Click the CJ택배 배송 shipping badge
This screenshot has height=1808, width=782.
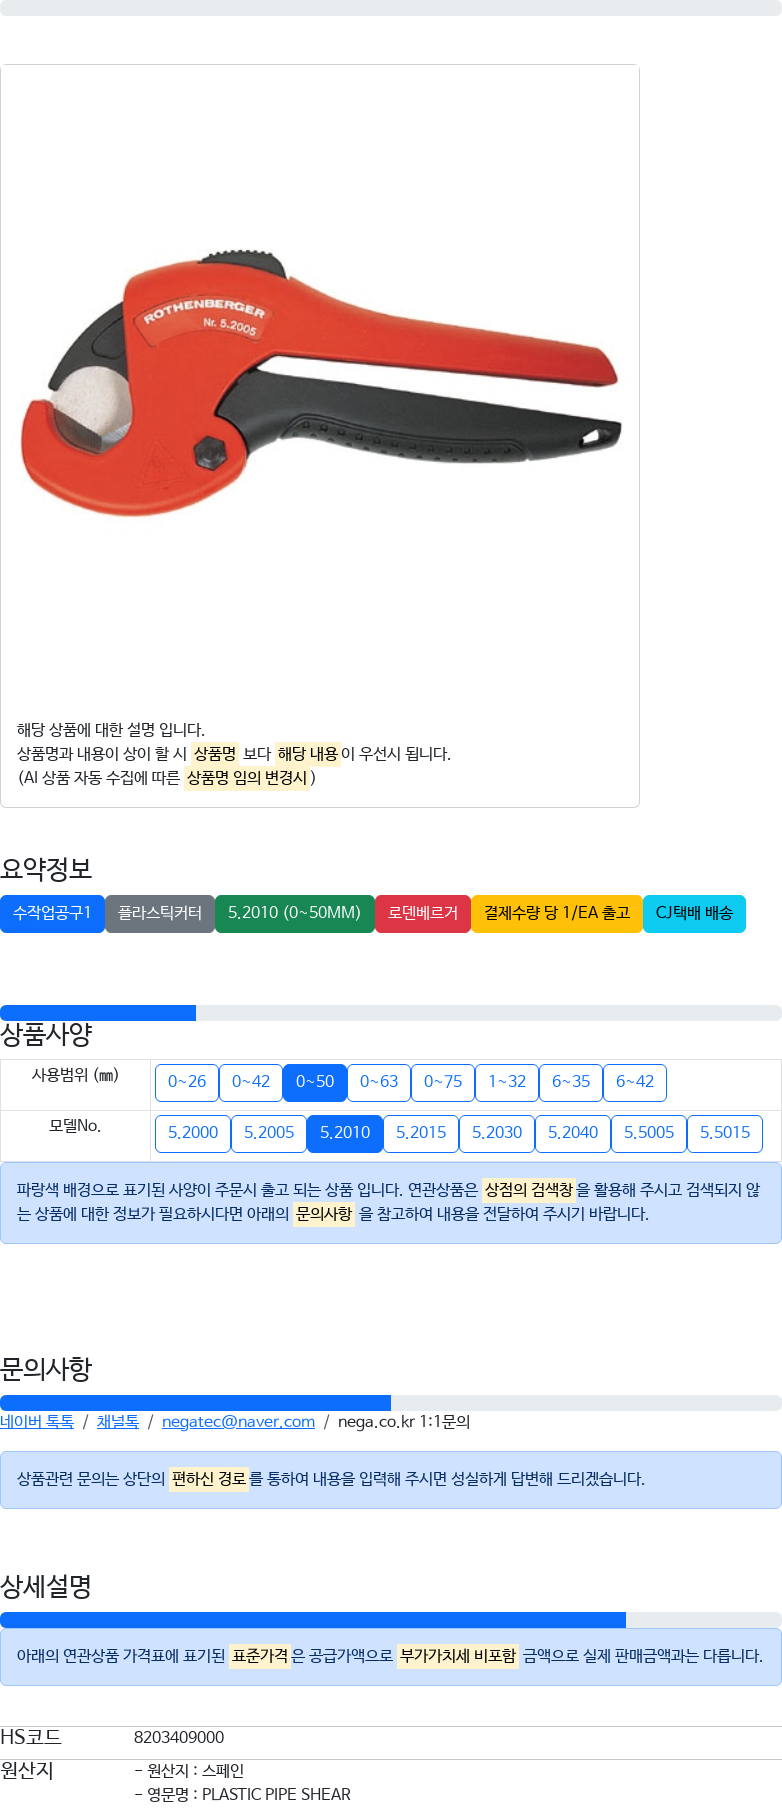click(694, 914)
